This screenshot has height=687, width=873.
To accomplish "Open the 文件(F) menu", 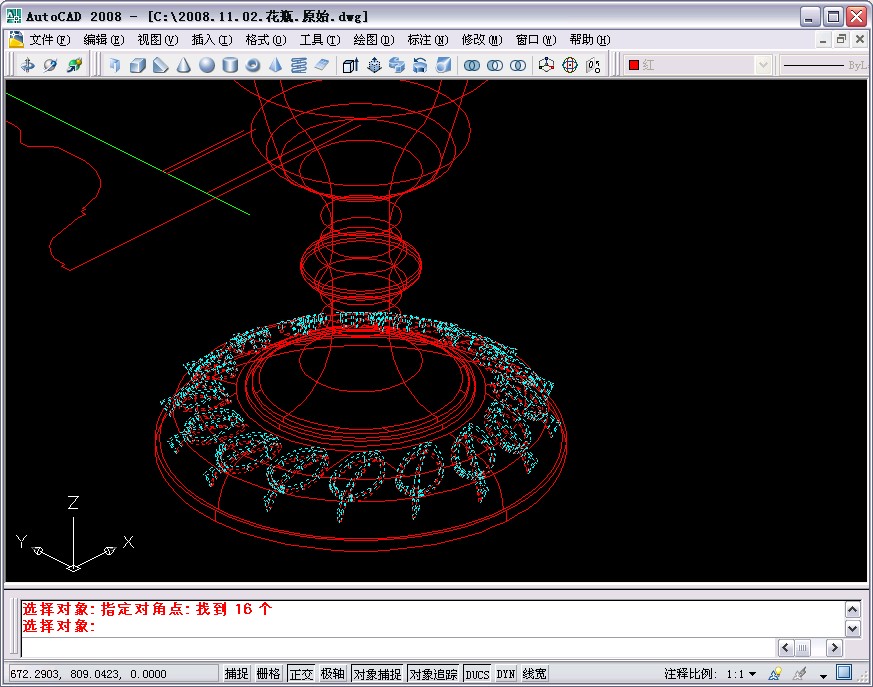I will [x=50, y=40].
